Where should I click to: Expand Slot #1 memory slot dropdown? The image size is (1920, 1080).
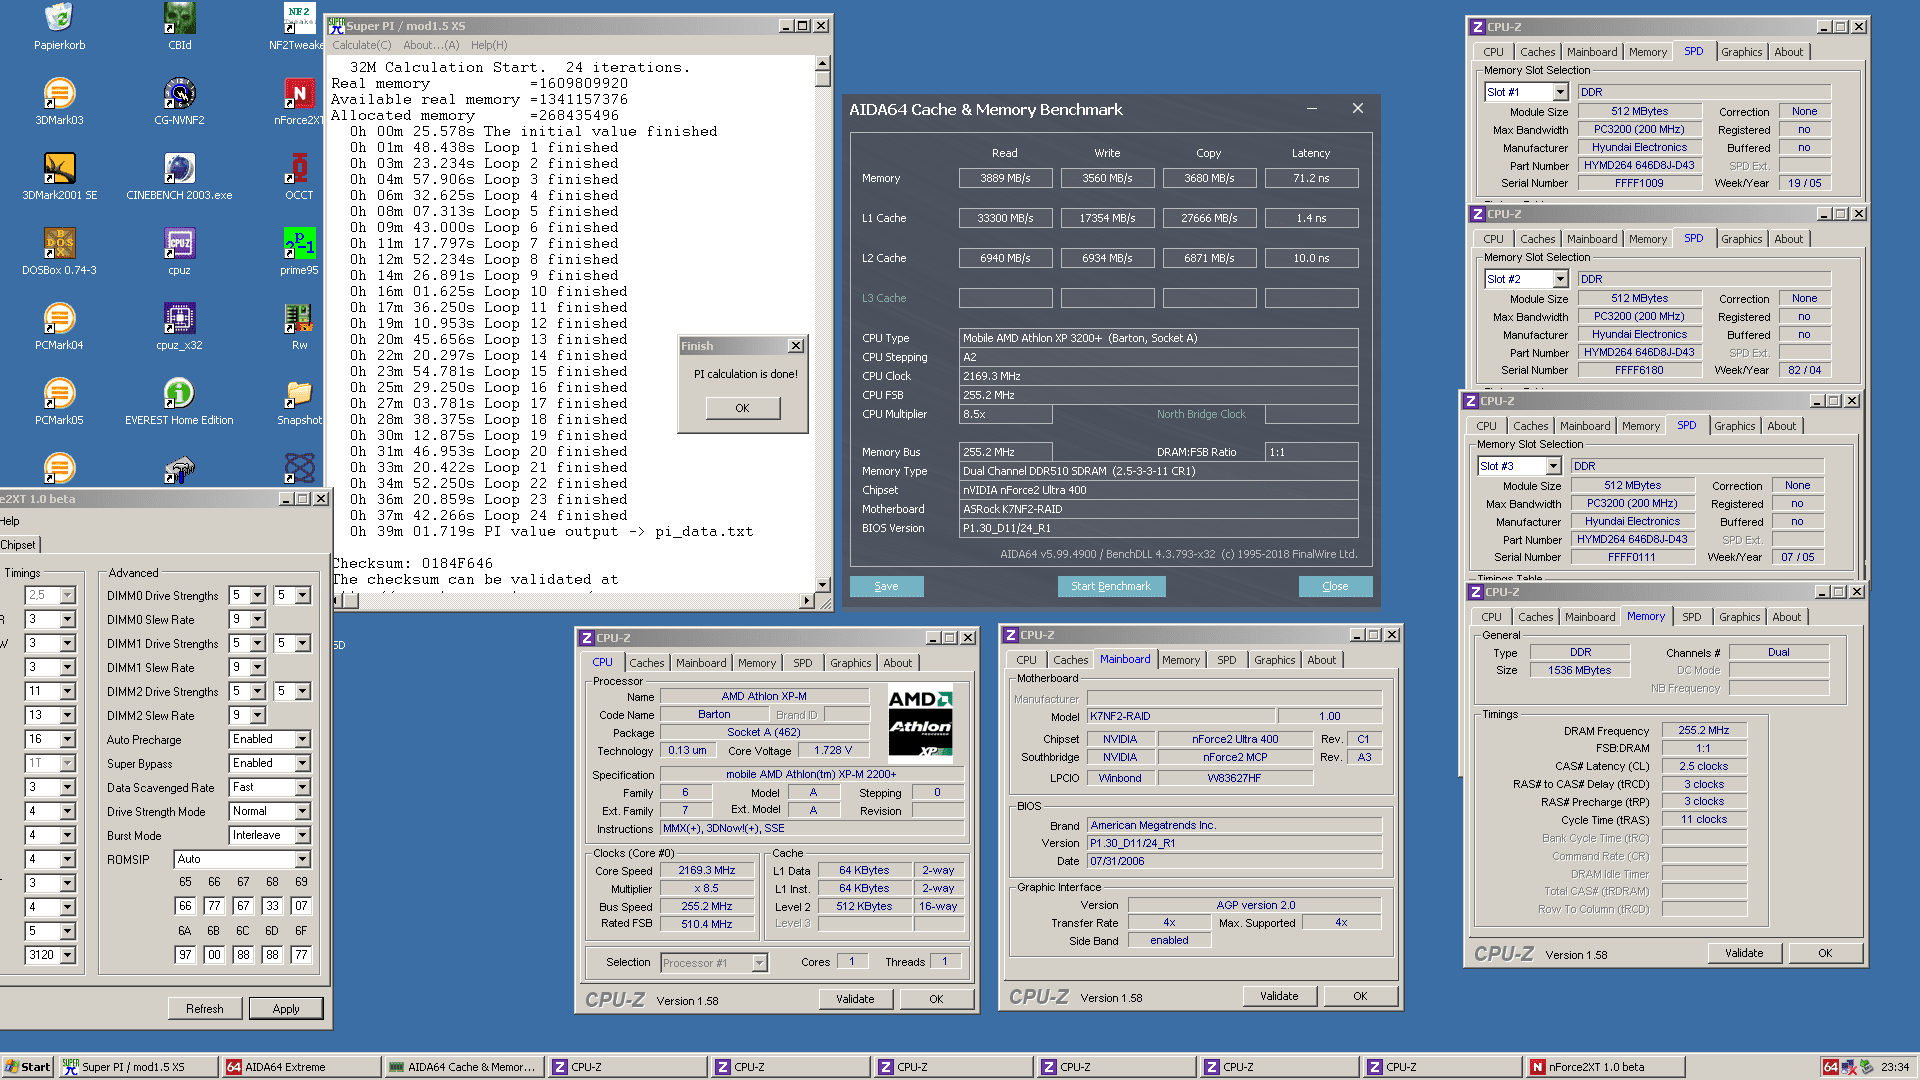pyautogui.click(x=1560, y=92)
